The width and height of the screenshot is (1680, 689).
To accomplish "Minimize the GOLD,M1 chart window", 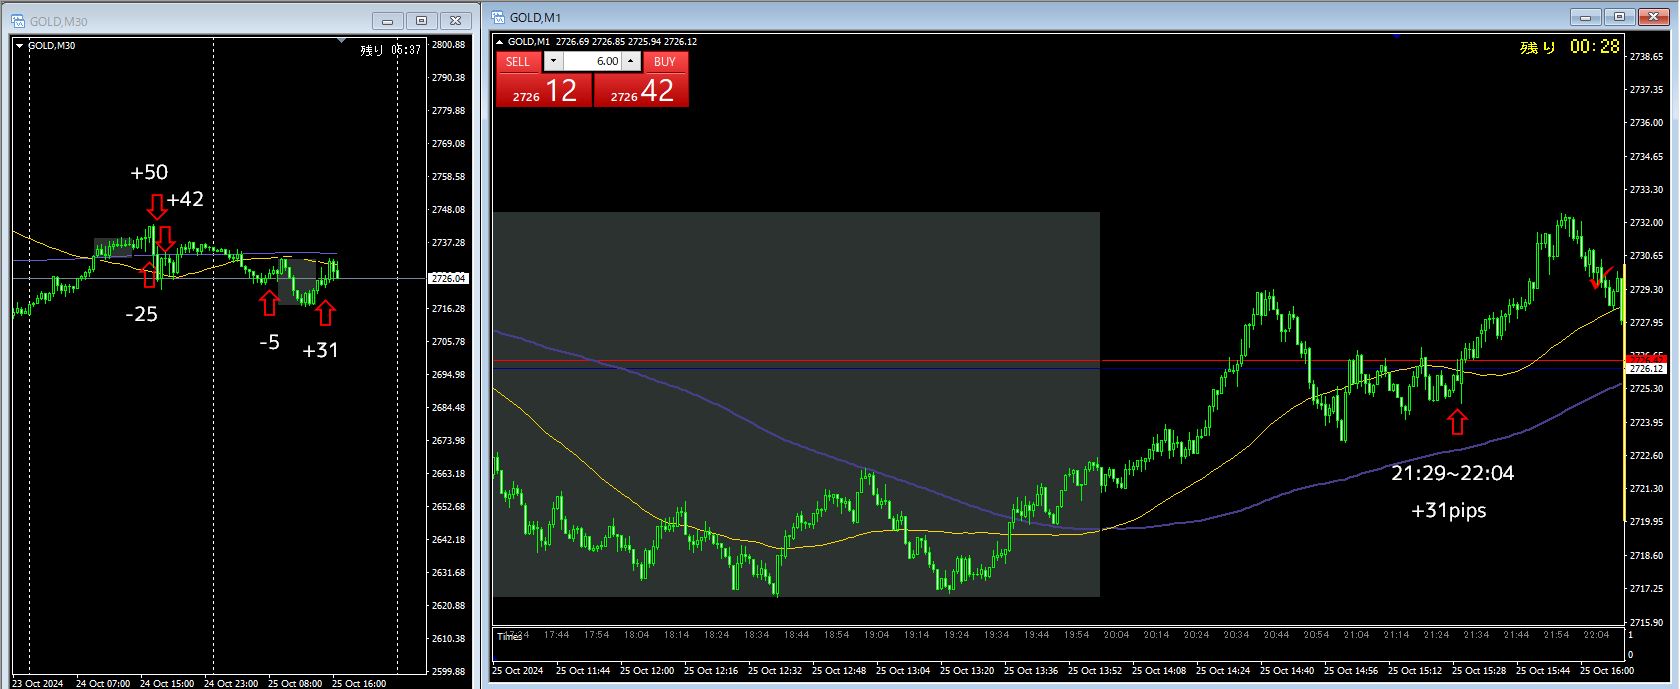I will (1585, 17).
